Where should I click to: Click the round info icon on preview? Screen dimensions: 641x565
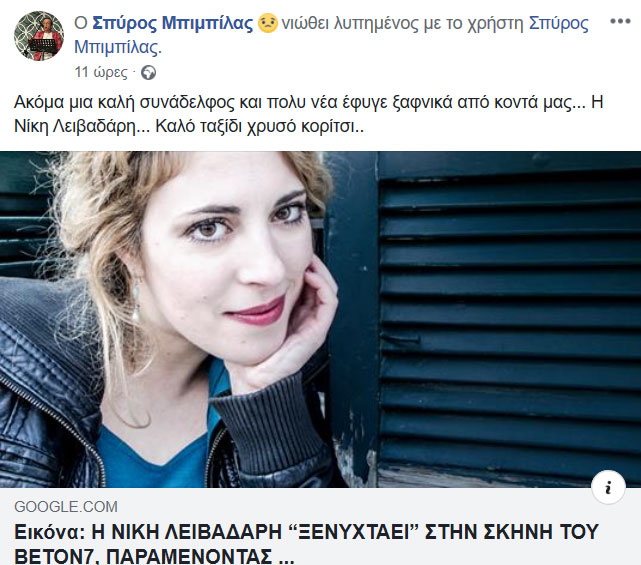click(x=608, y=487)
